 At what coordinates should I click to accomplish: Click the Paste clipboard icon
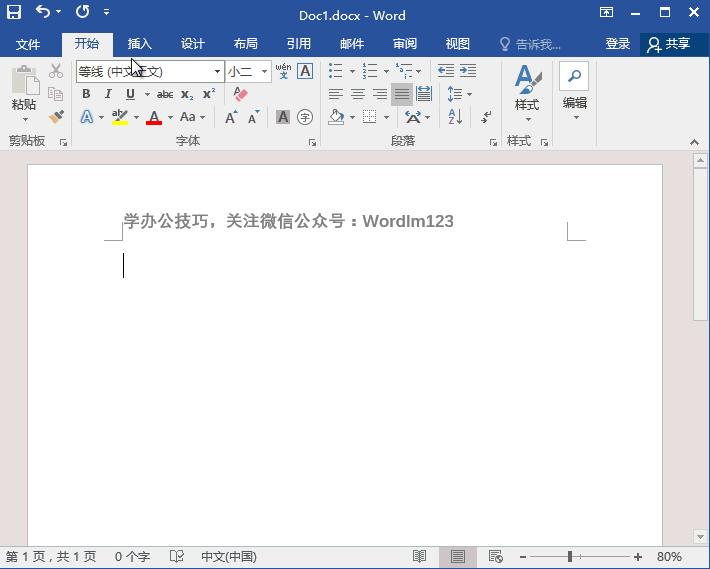coord(25,81)
